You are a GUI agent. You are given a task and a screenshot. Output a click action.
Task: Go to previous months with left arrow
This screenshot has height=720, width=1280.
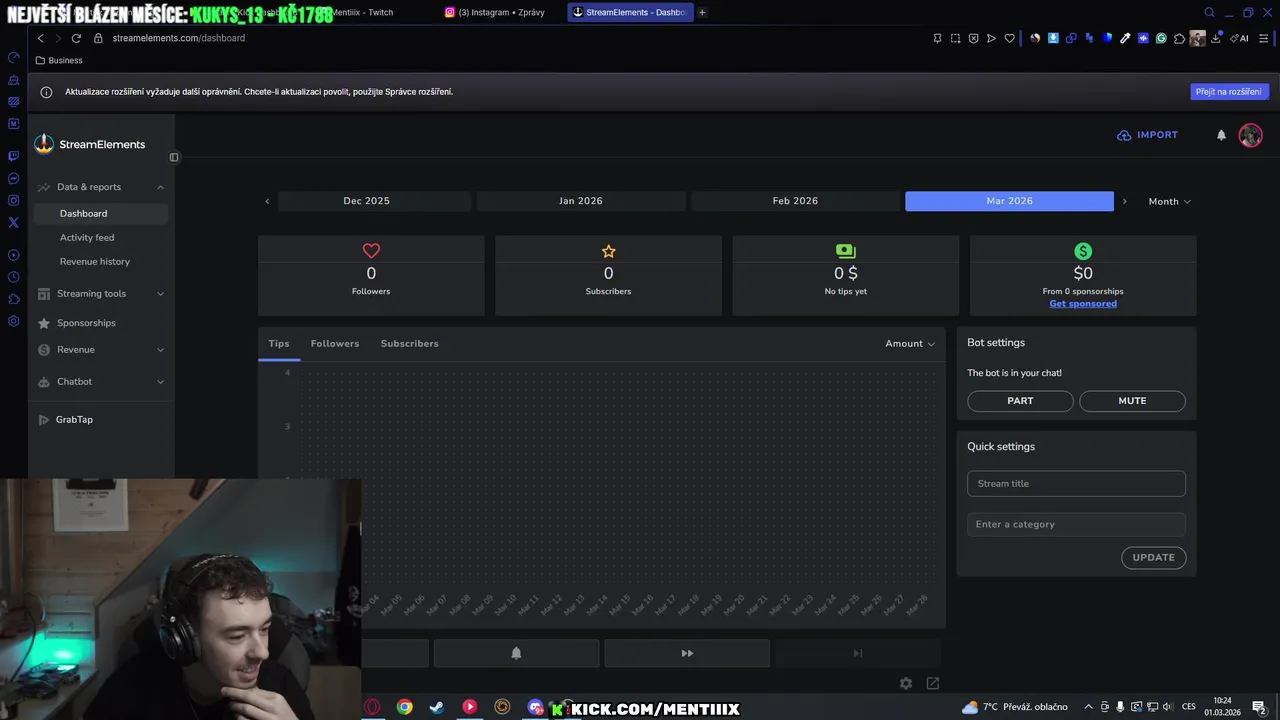[267, 201]
